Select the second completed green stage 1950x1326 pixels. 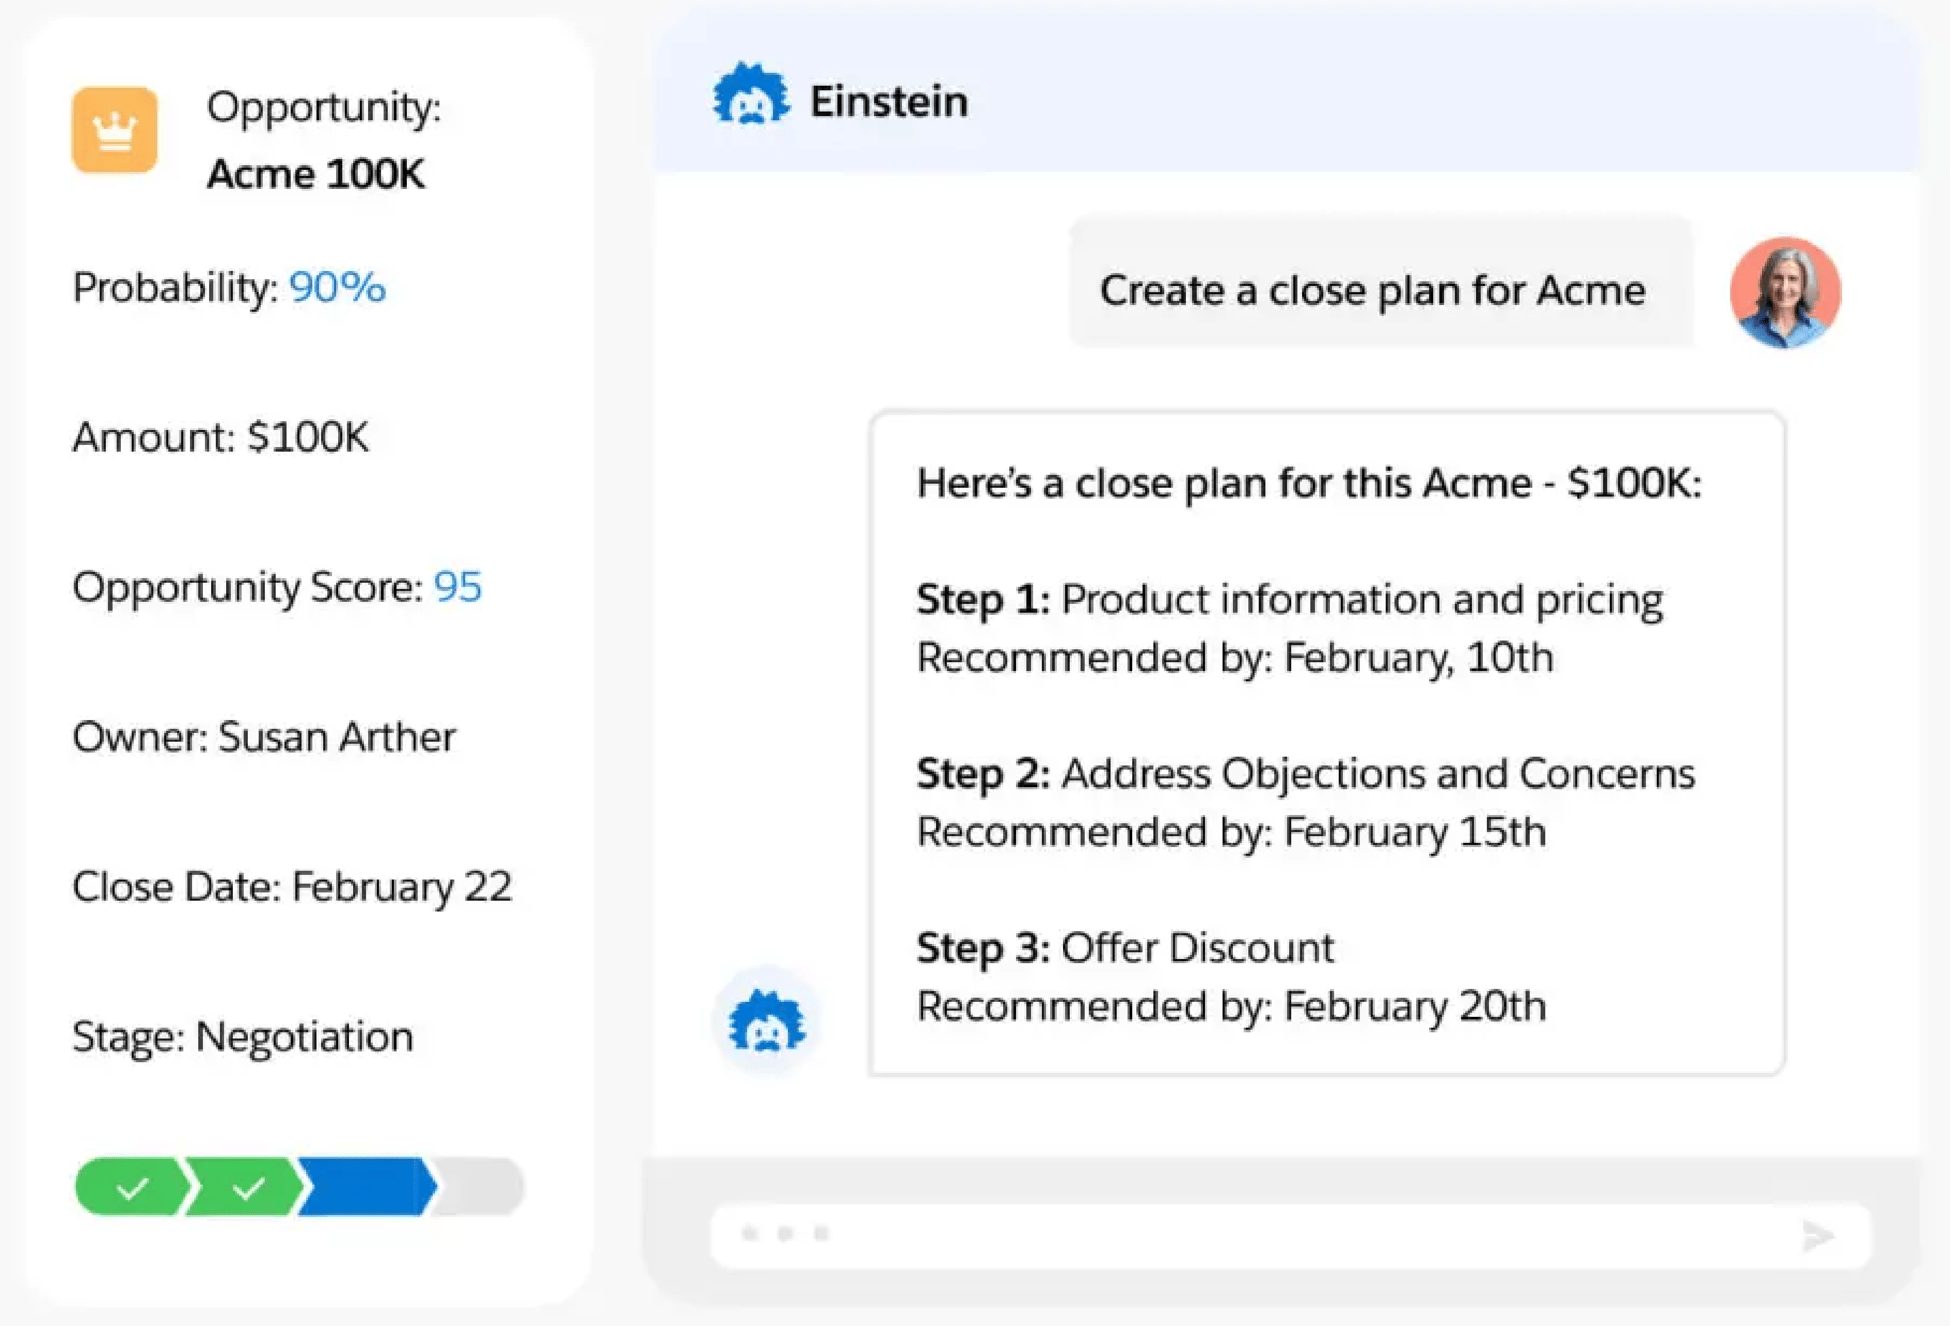click(x=247, y=1187)
